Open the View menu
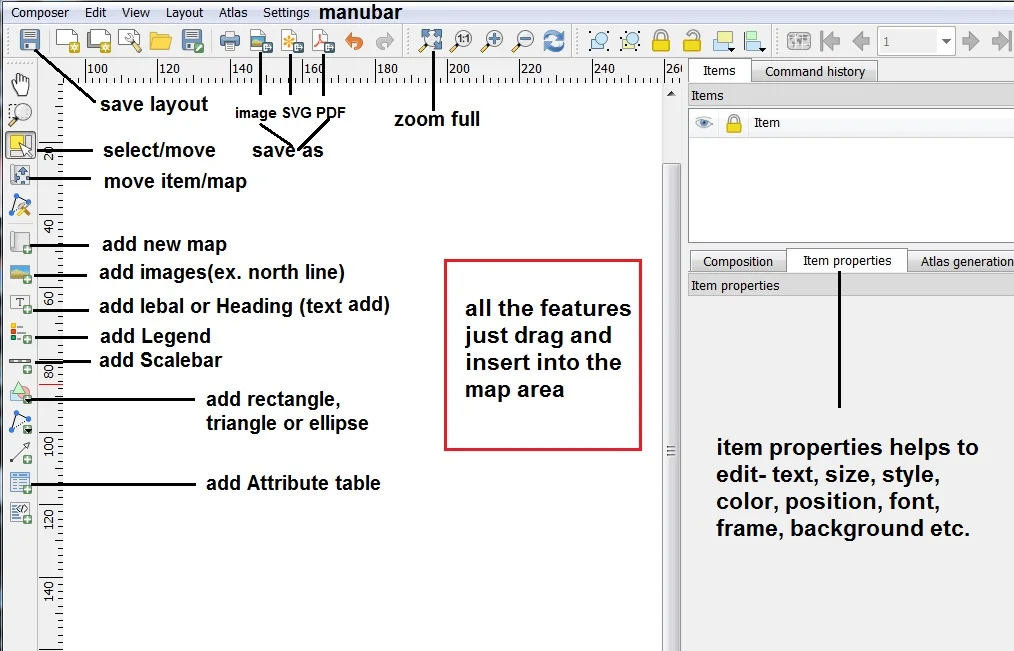The image size is (1014, 651). point(136,12)
